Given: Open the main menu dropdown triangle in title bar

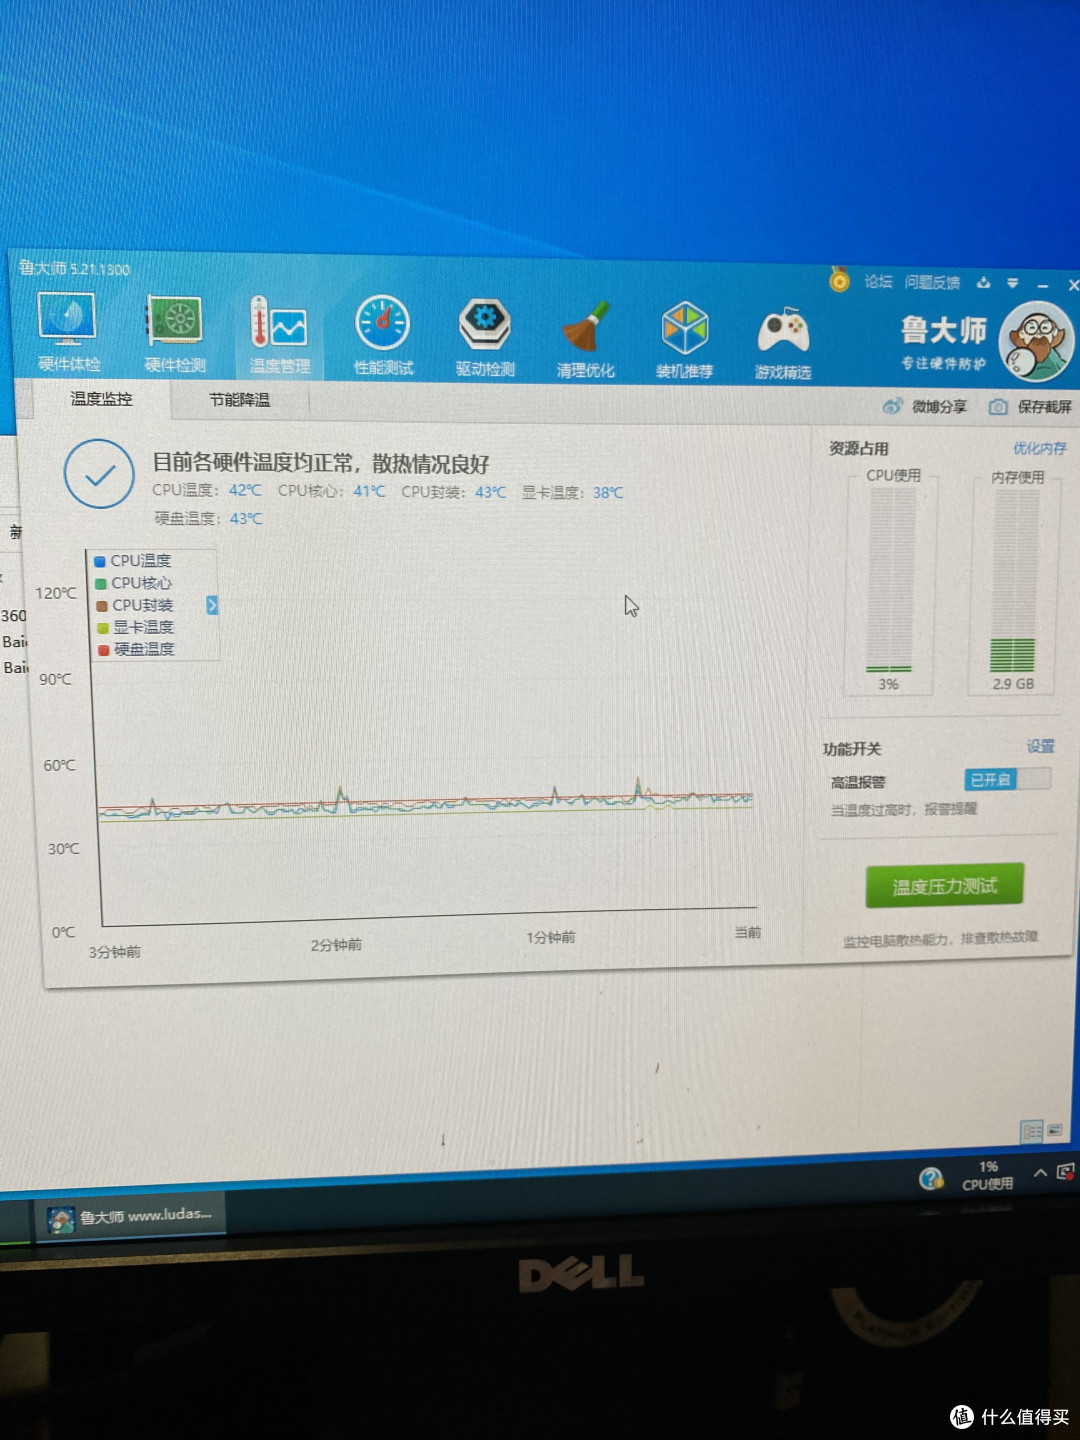Looking at the screenshot, I should coord(1013,283).
